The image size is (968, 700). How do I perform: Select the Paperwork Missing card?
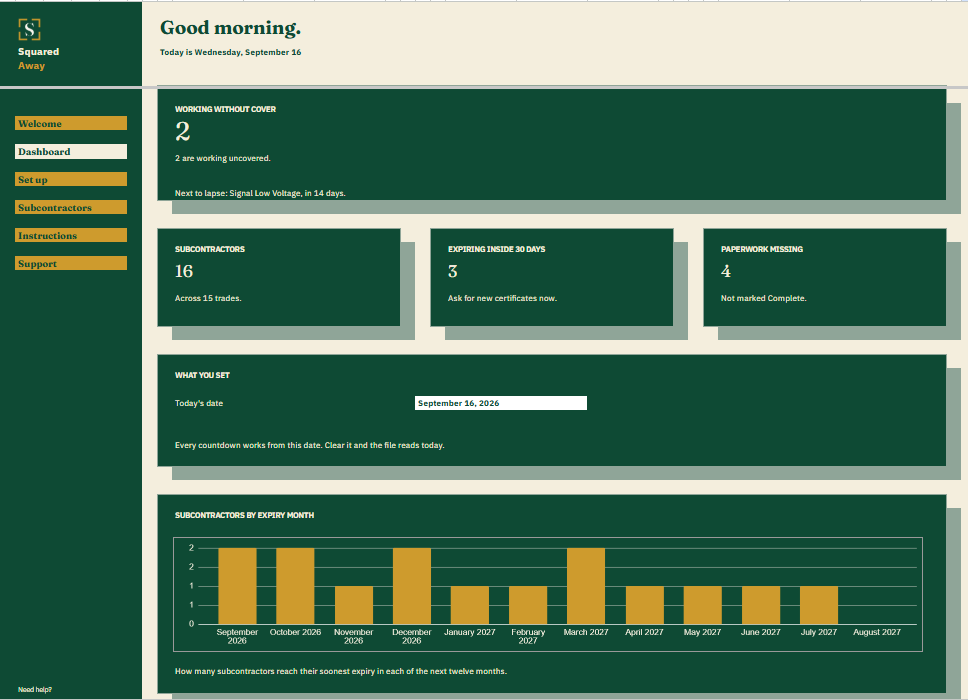(x=824, y=277)
